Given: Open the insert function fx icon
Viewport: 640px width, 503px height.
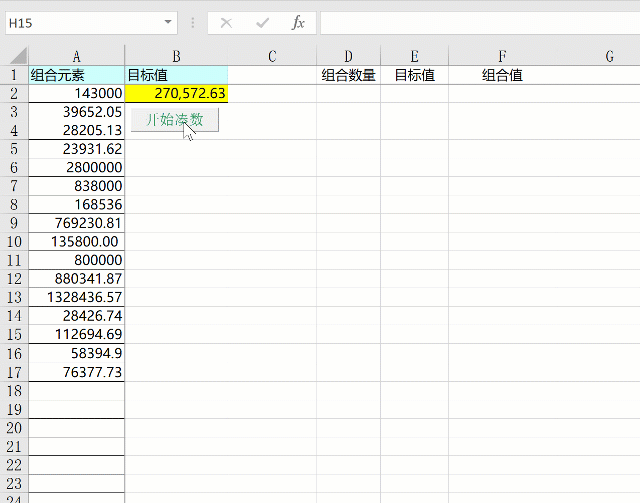Looking at the screenshot, I should (298, 23).
